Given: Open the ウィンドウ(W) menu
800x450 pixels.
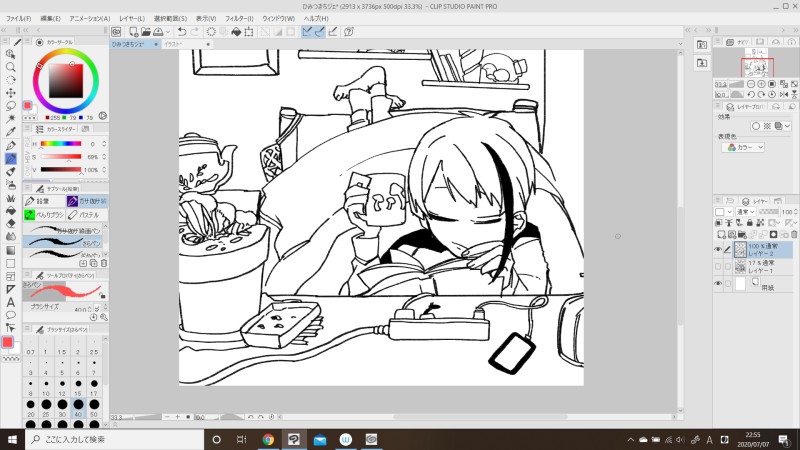Looking at the screenshot, I should (279, 18).
